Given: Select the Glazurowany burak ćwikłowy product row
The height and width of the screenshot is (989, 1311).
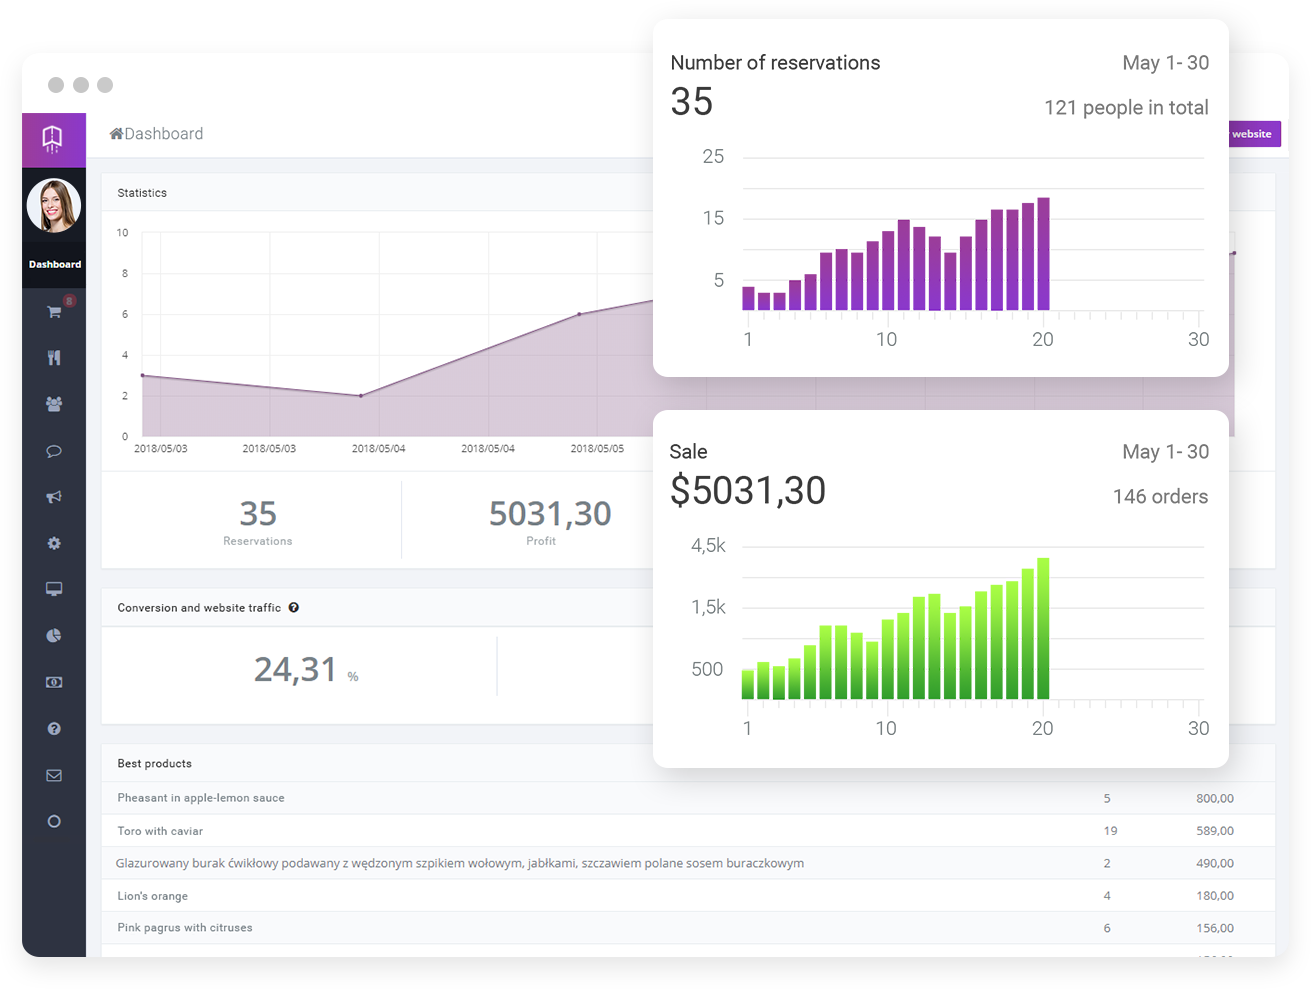Looking at the screenshot, I should tap(688, 863).
